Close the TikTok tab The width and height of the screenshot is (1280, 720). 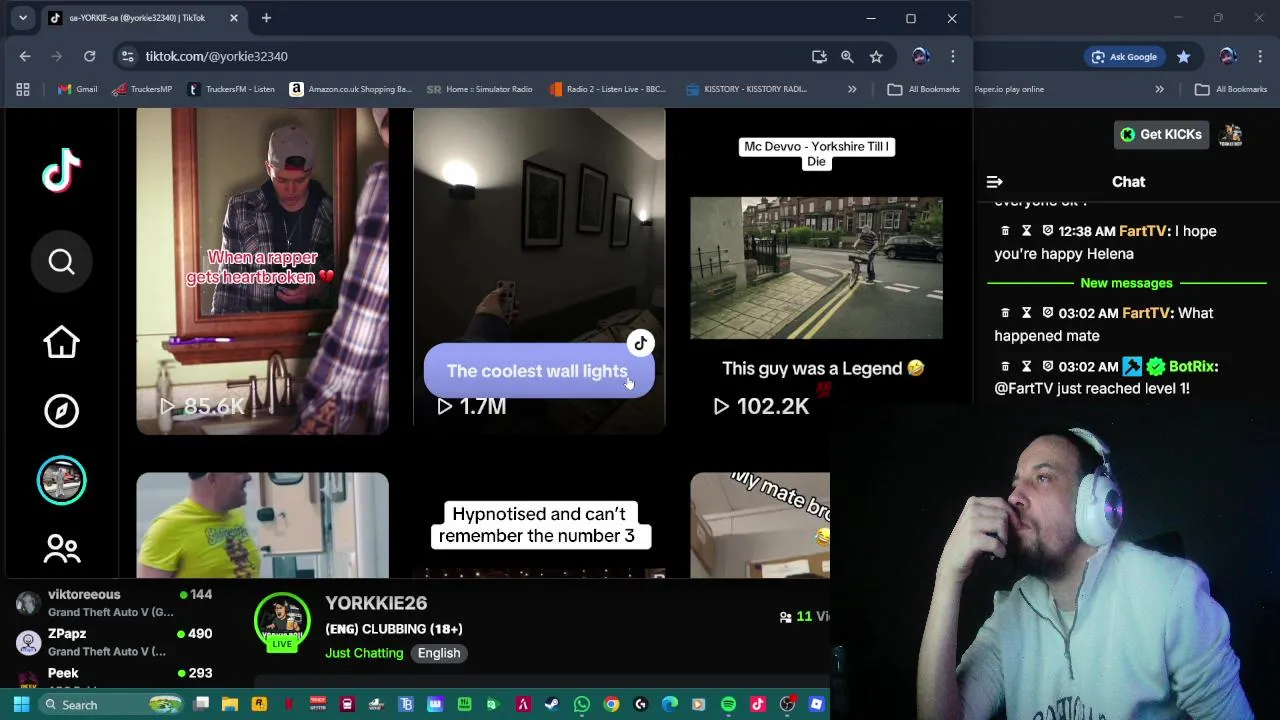pyautogui.click(x=234, y=18)
